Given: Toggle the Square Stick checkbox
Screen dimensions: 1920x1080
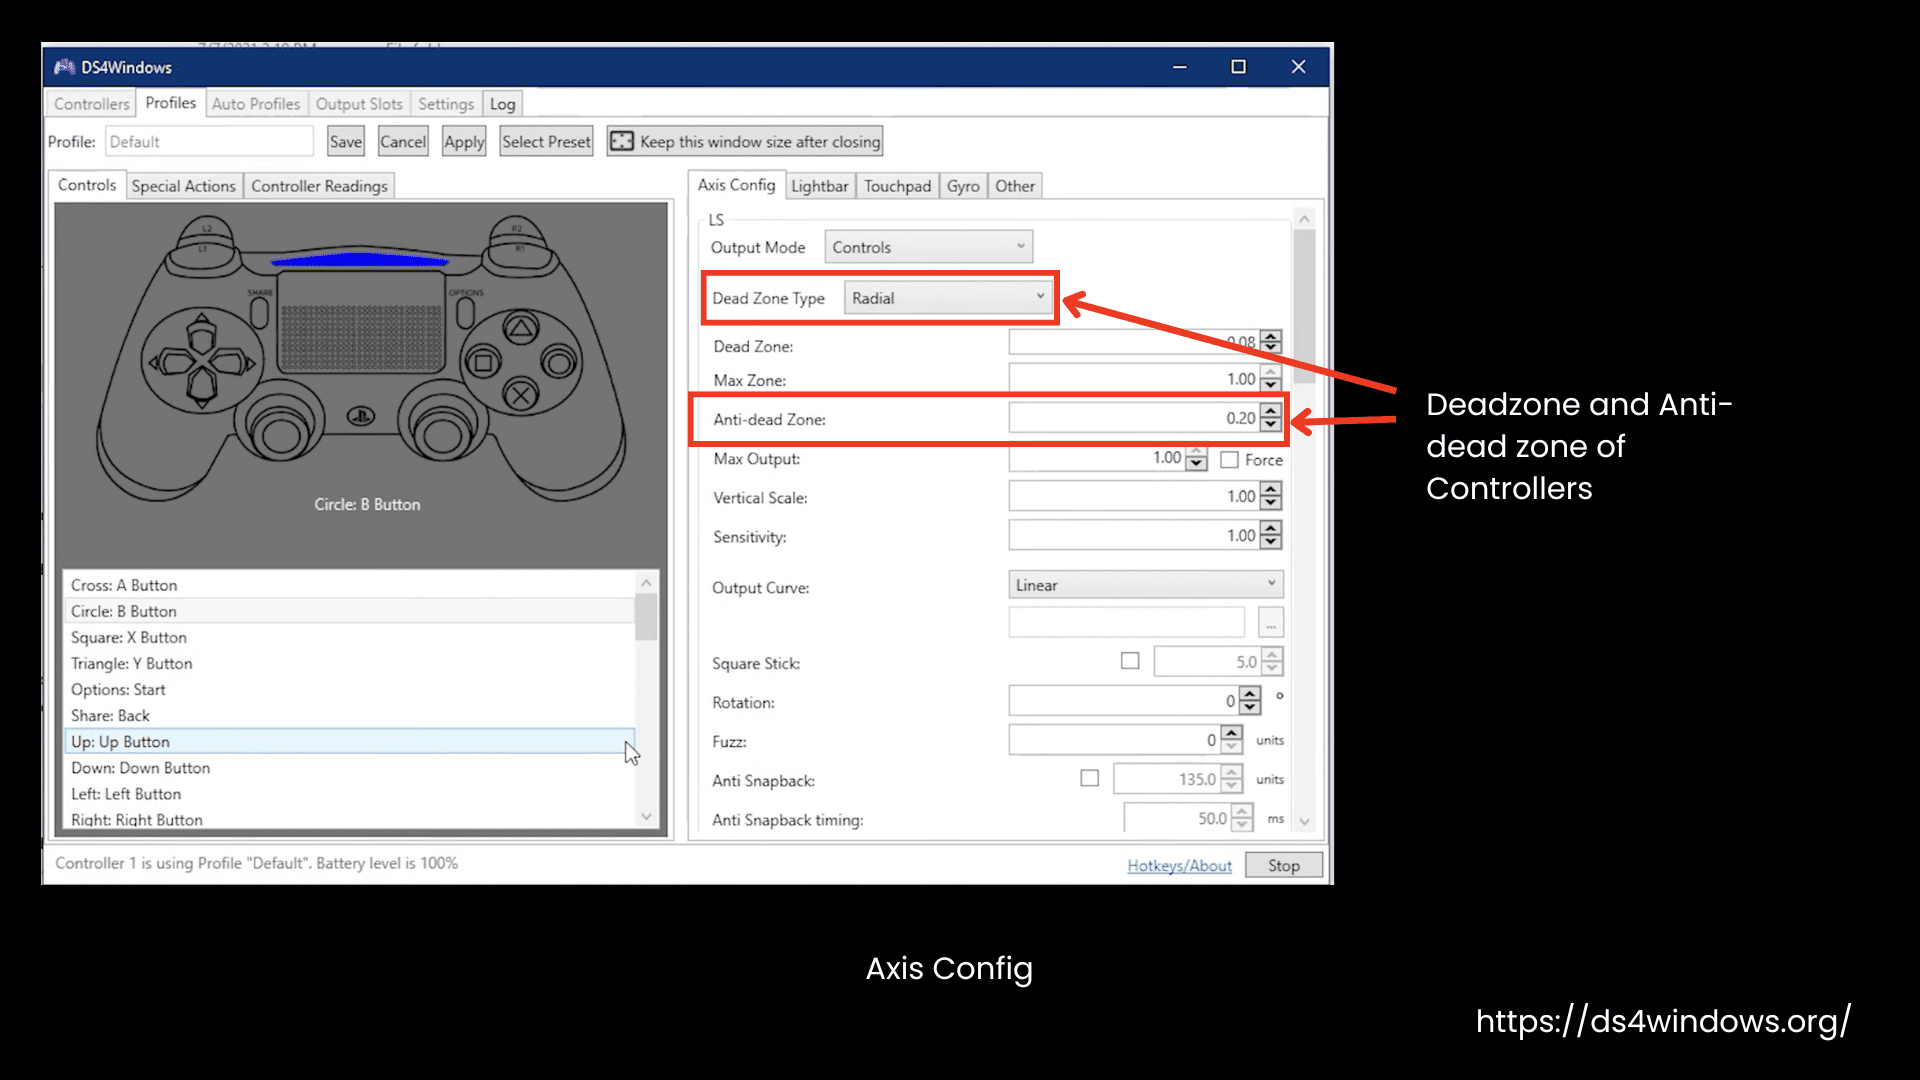Looking at the screenshot, I should 1130,661.
